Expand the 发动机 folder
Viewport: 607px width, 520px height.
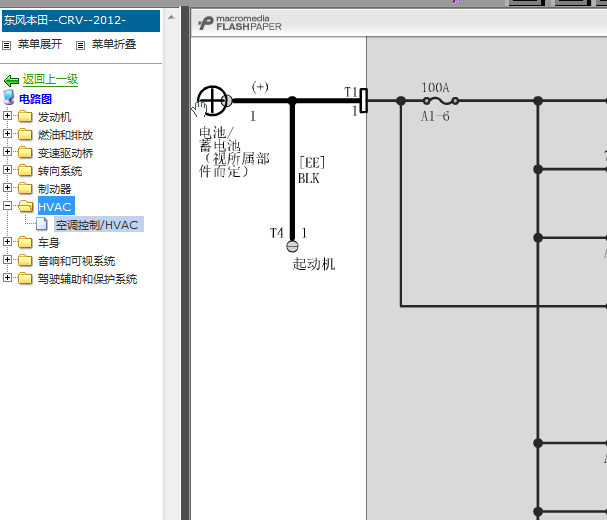pyautogui.click(x=7, y=115)
